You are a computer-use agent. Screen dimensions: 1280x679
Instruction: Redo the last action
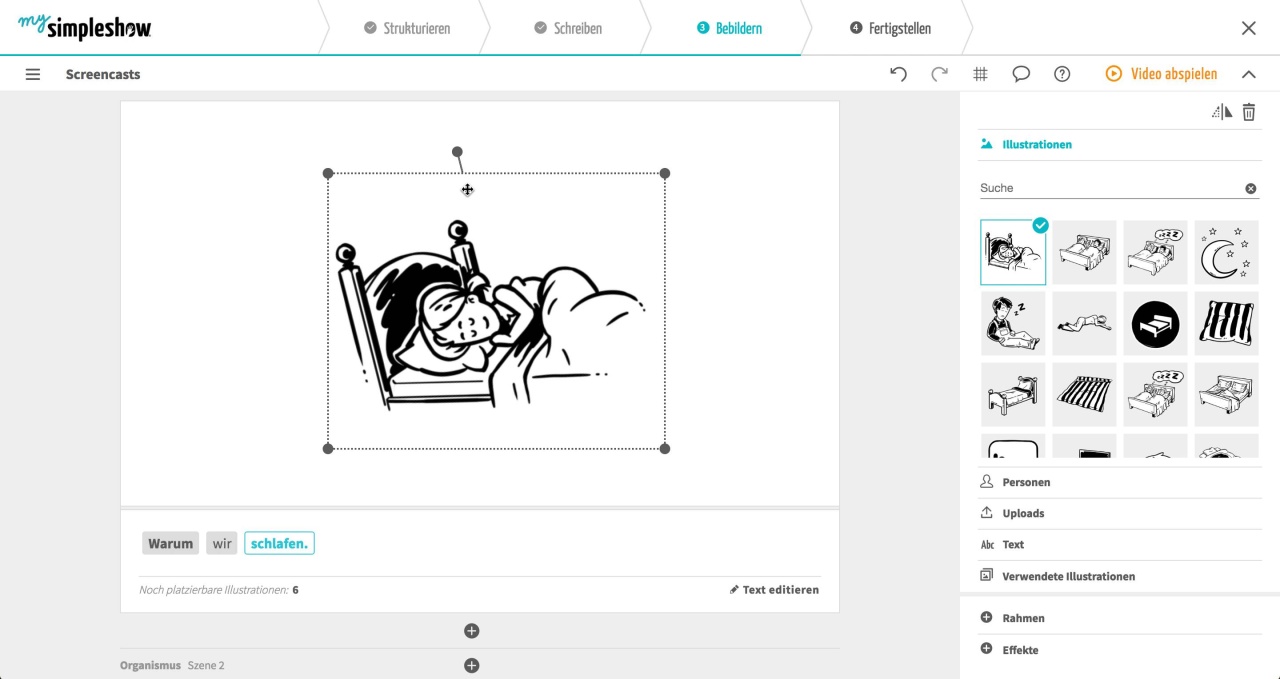pos(939,74)
